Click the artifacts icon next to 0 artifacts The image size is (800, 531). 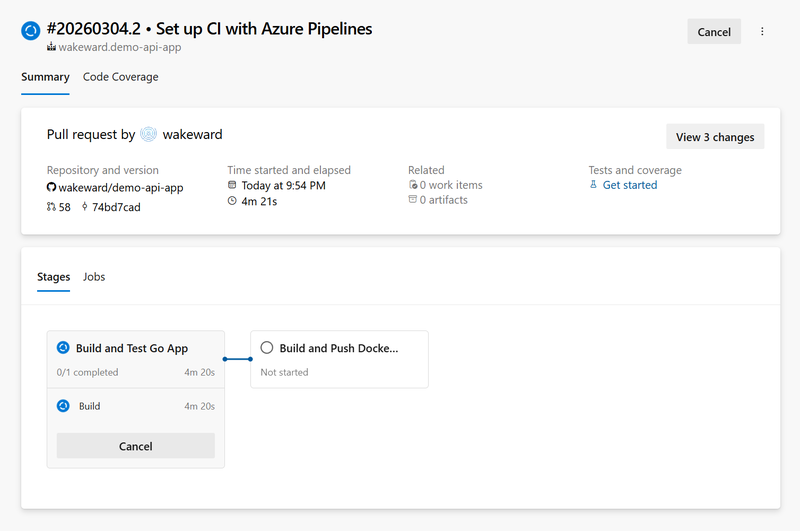(412, 200)
